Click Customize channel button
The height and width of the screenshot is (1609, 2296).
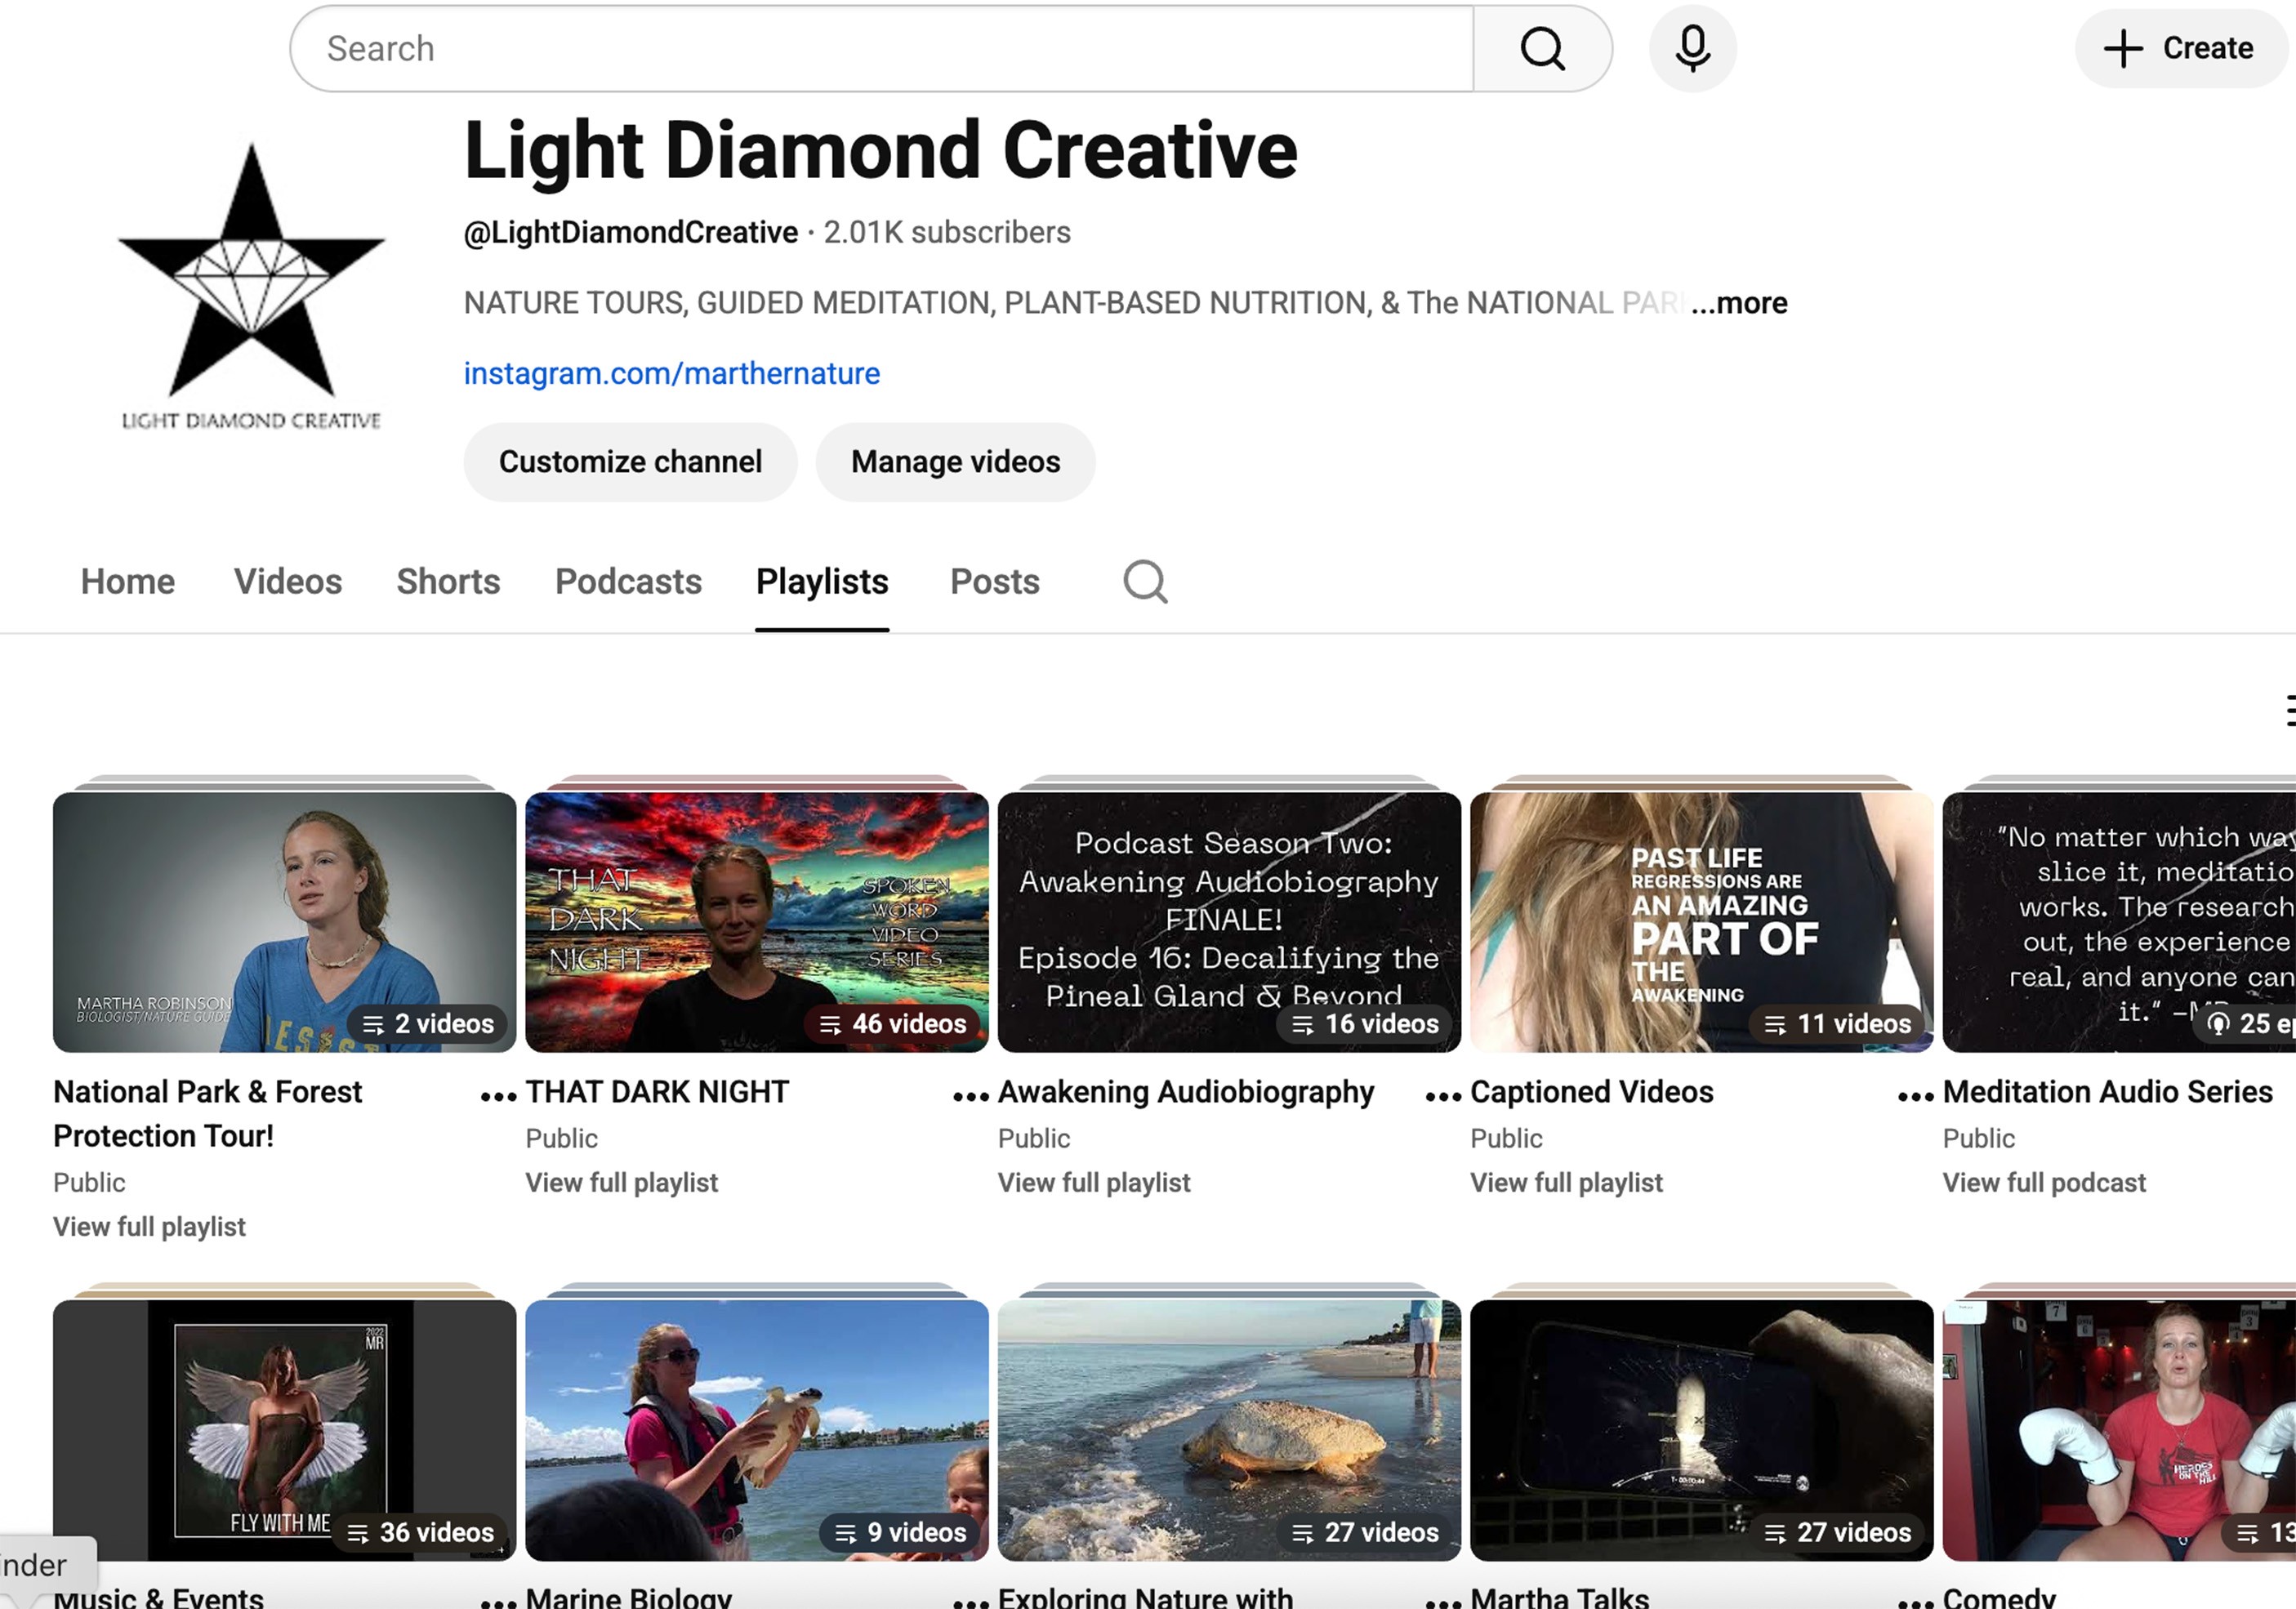pos(630,462)
